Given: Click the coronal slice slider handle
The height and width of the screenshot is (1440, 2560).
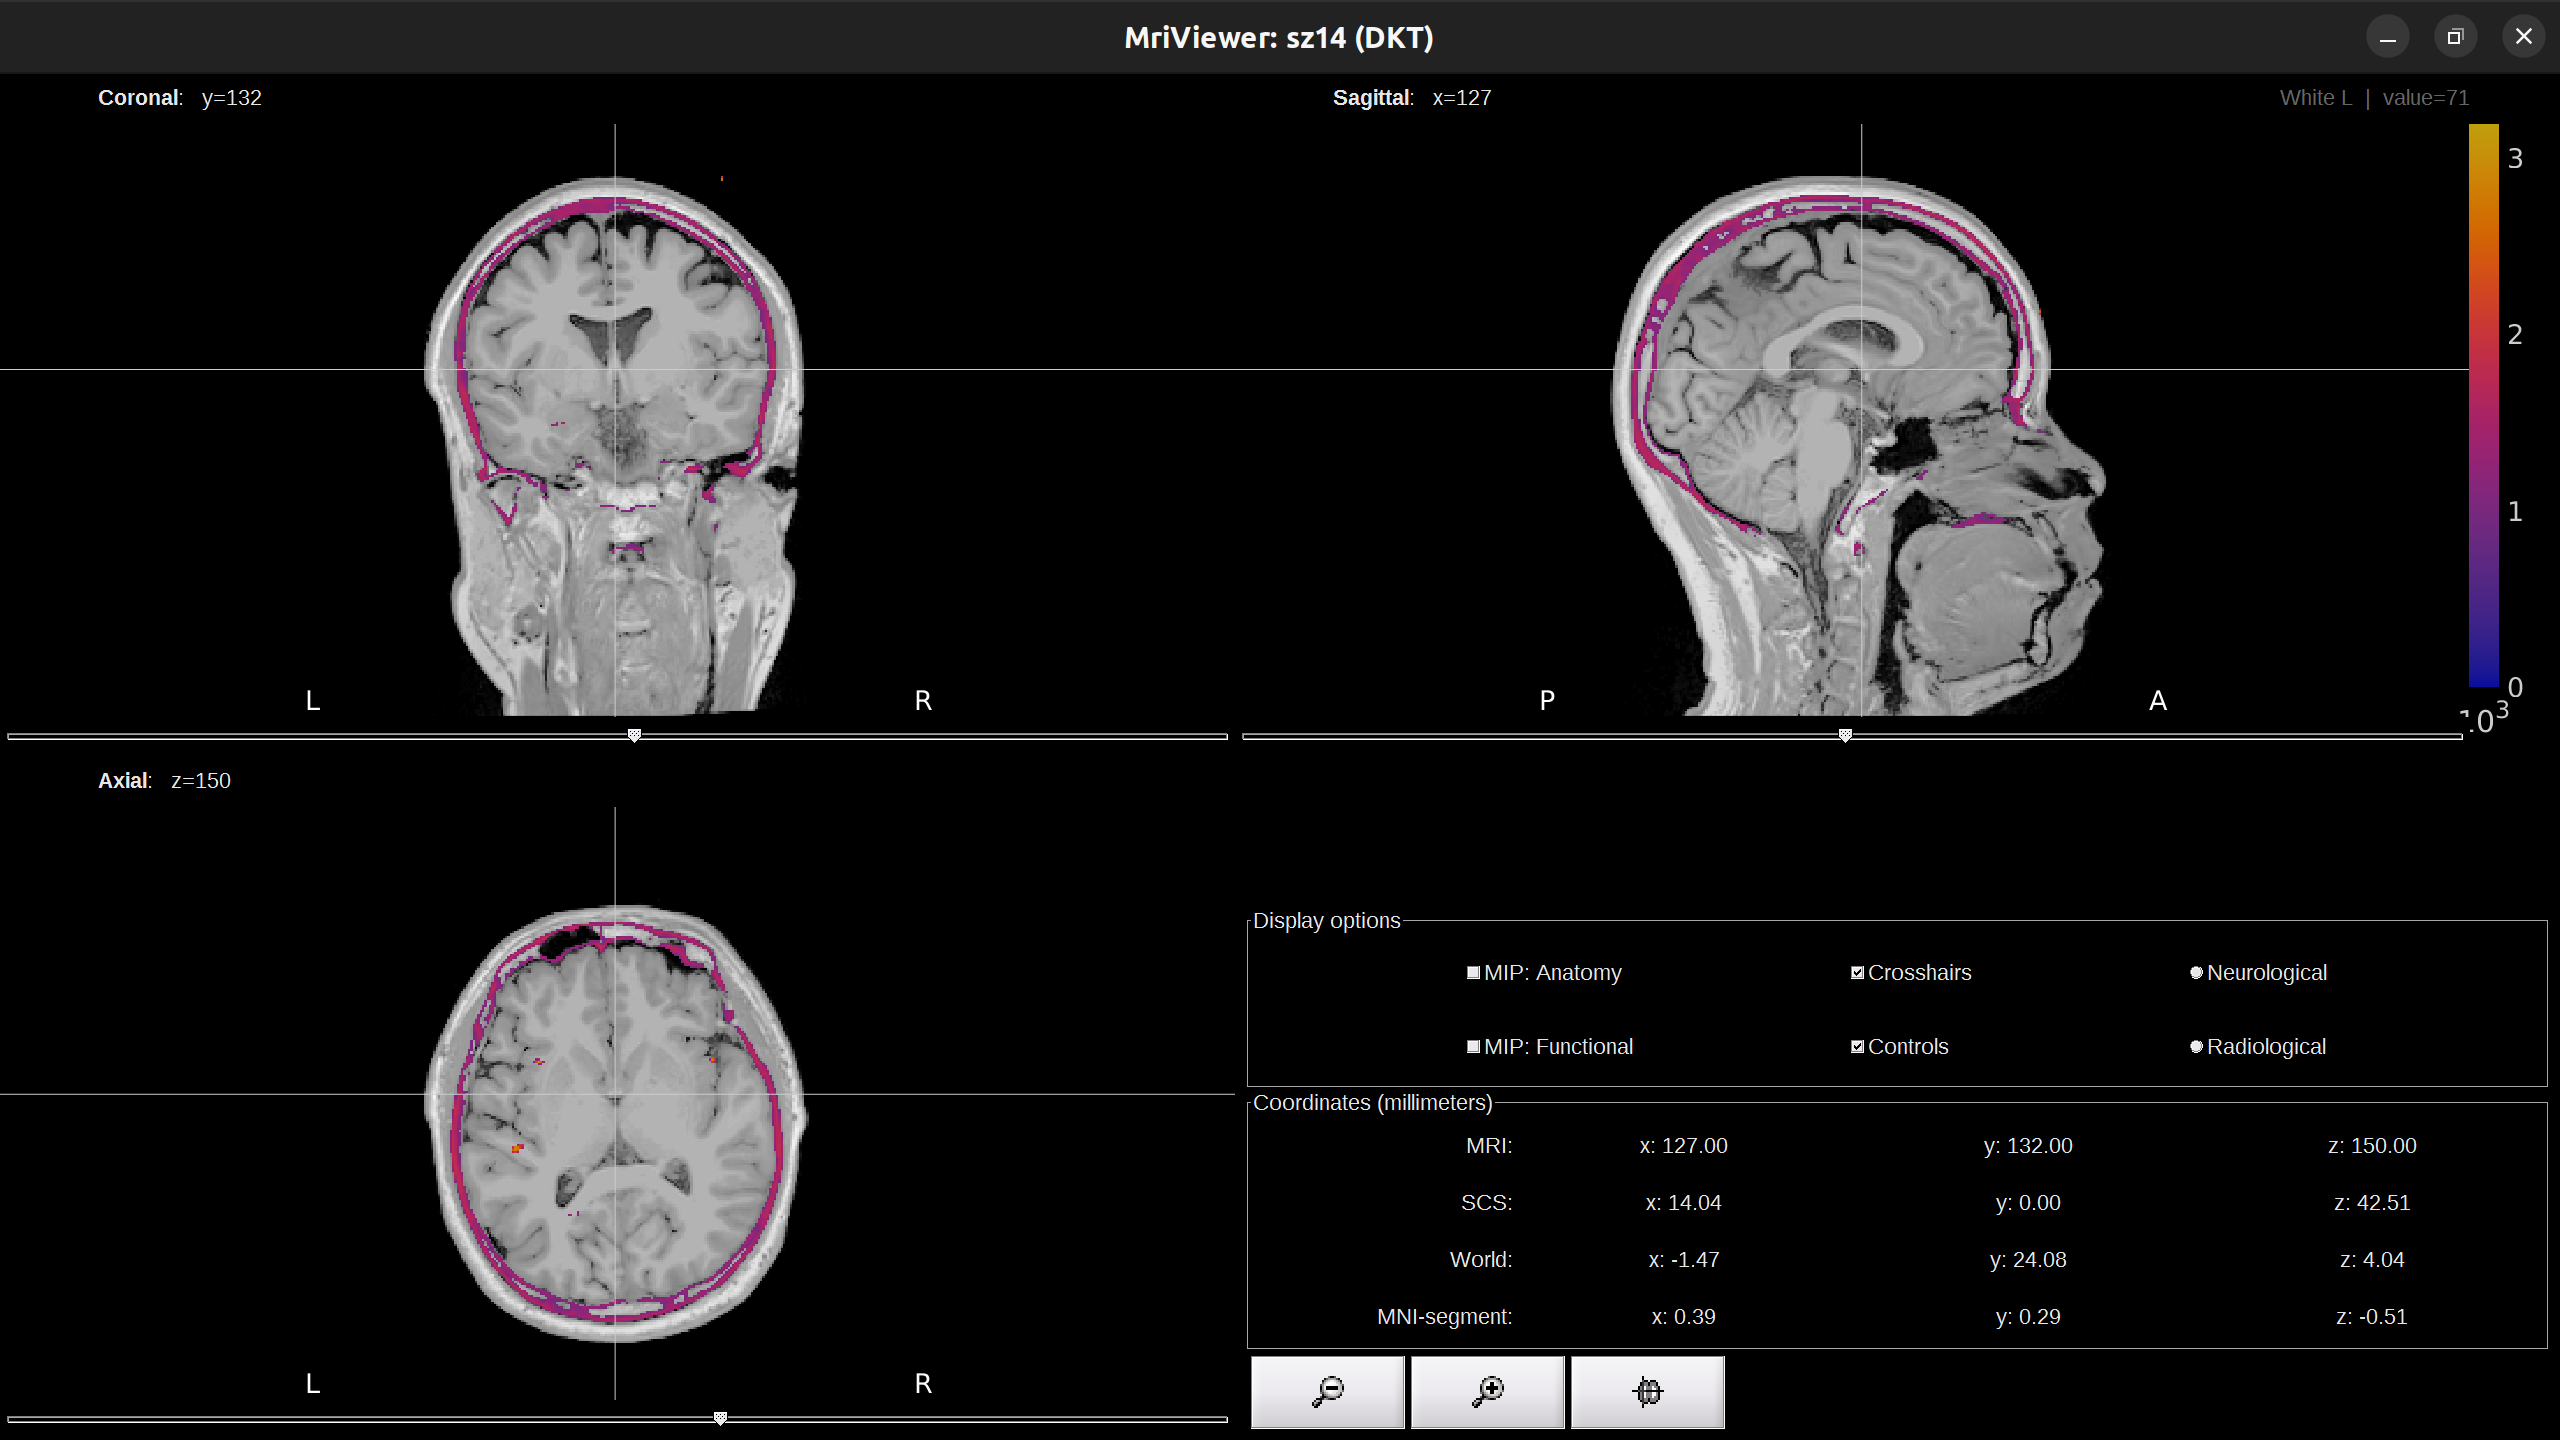Looking at the screenshot, I should (634, 735).
